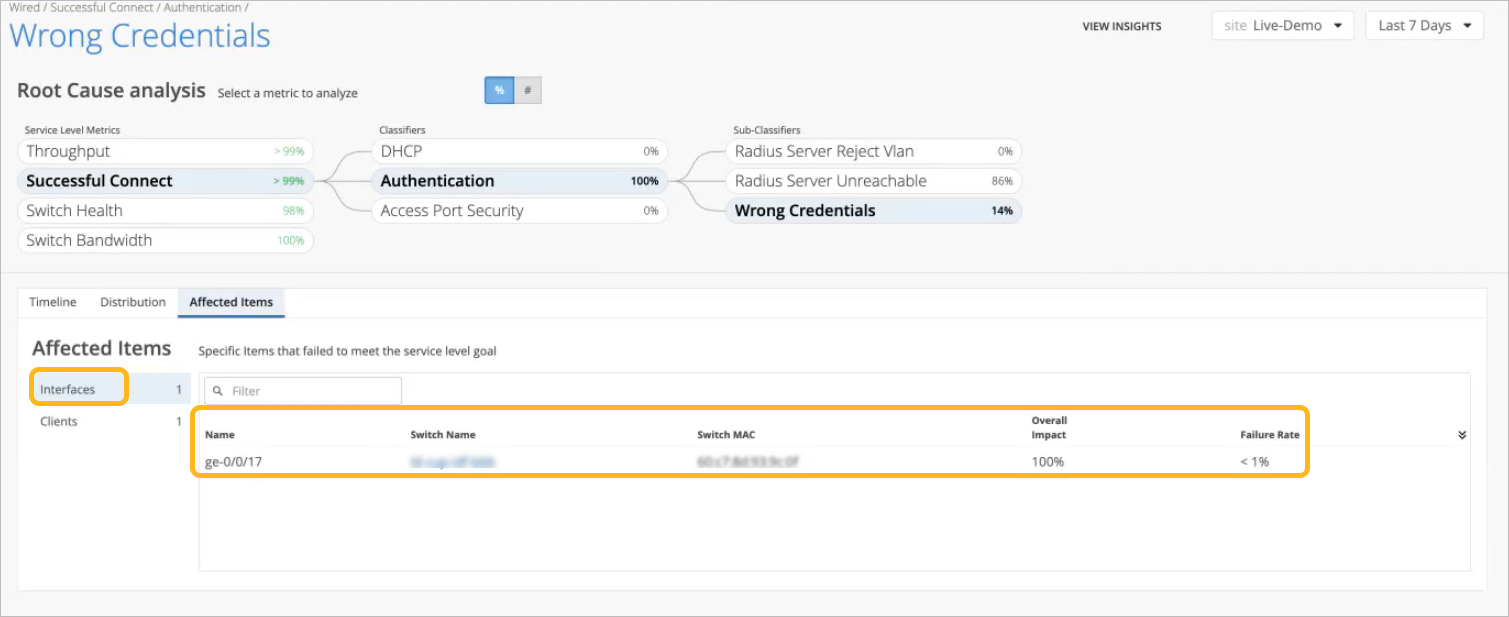Screen dimensions: 1509x617
Task: Select the DHCP classifier
Action: 518,152
